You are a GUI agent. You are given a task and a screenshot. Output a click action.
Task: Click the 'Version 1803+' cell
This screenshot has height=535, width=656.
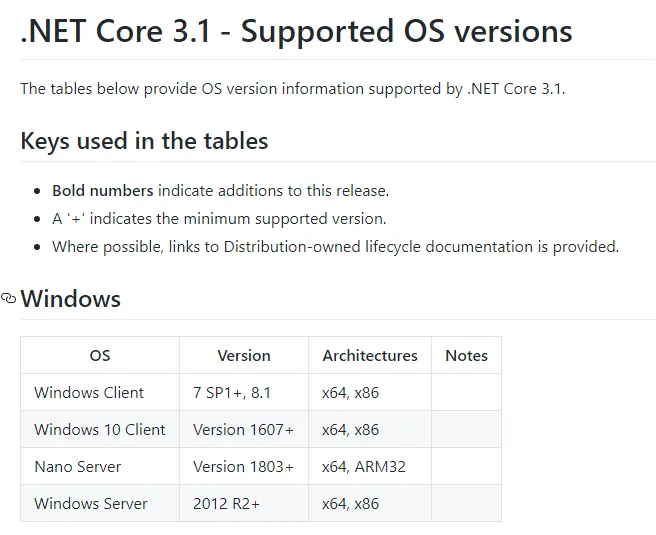[x=243, y=466]
